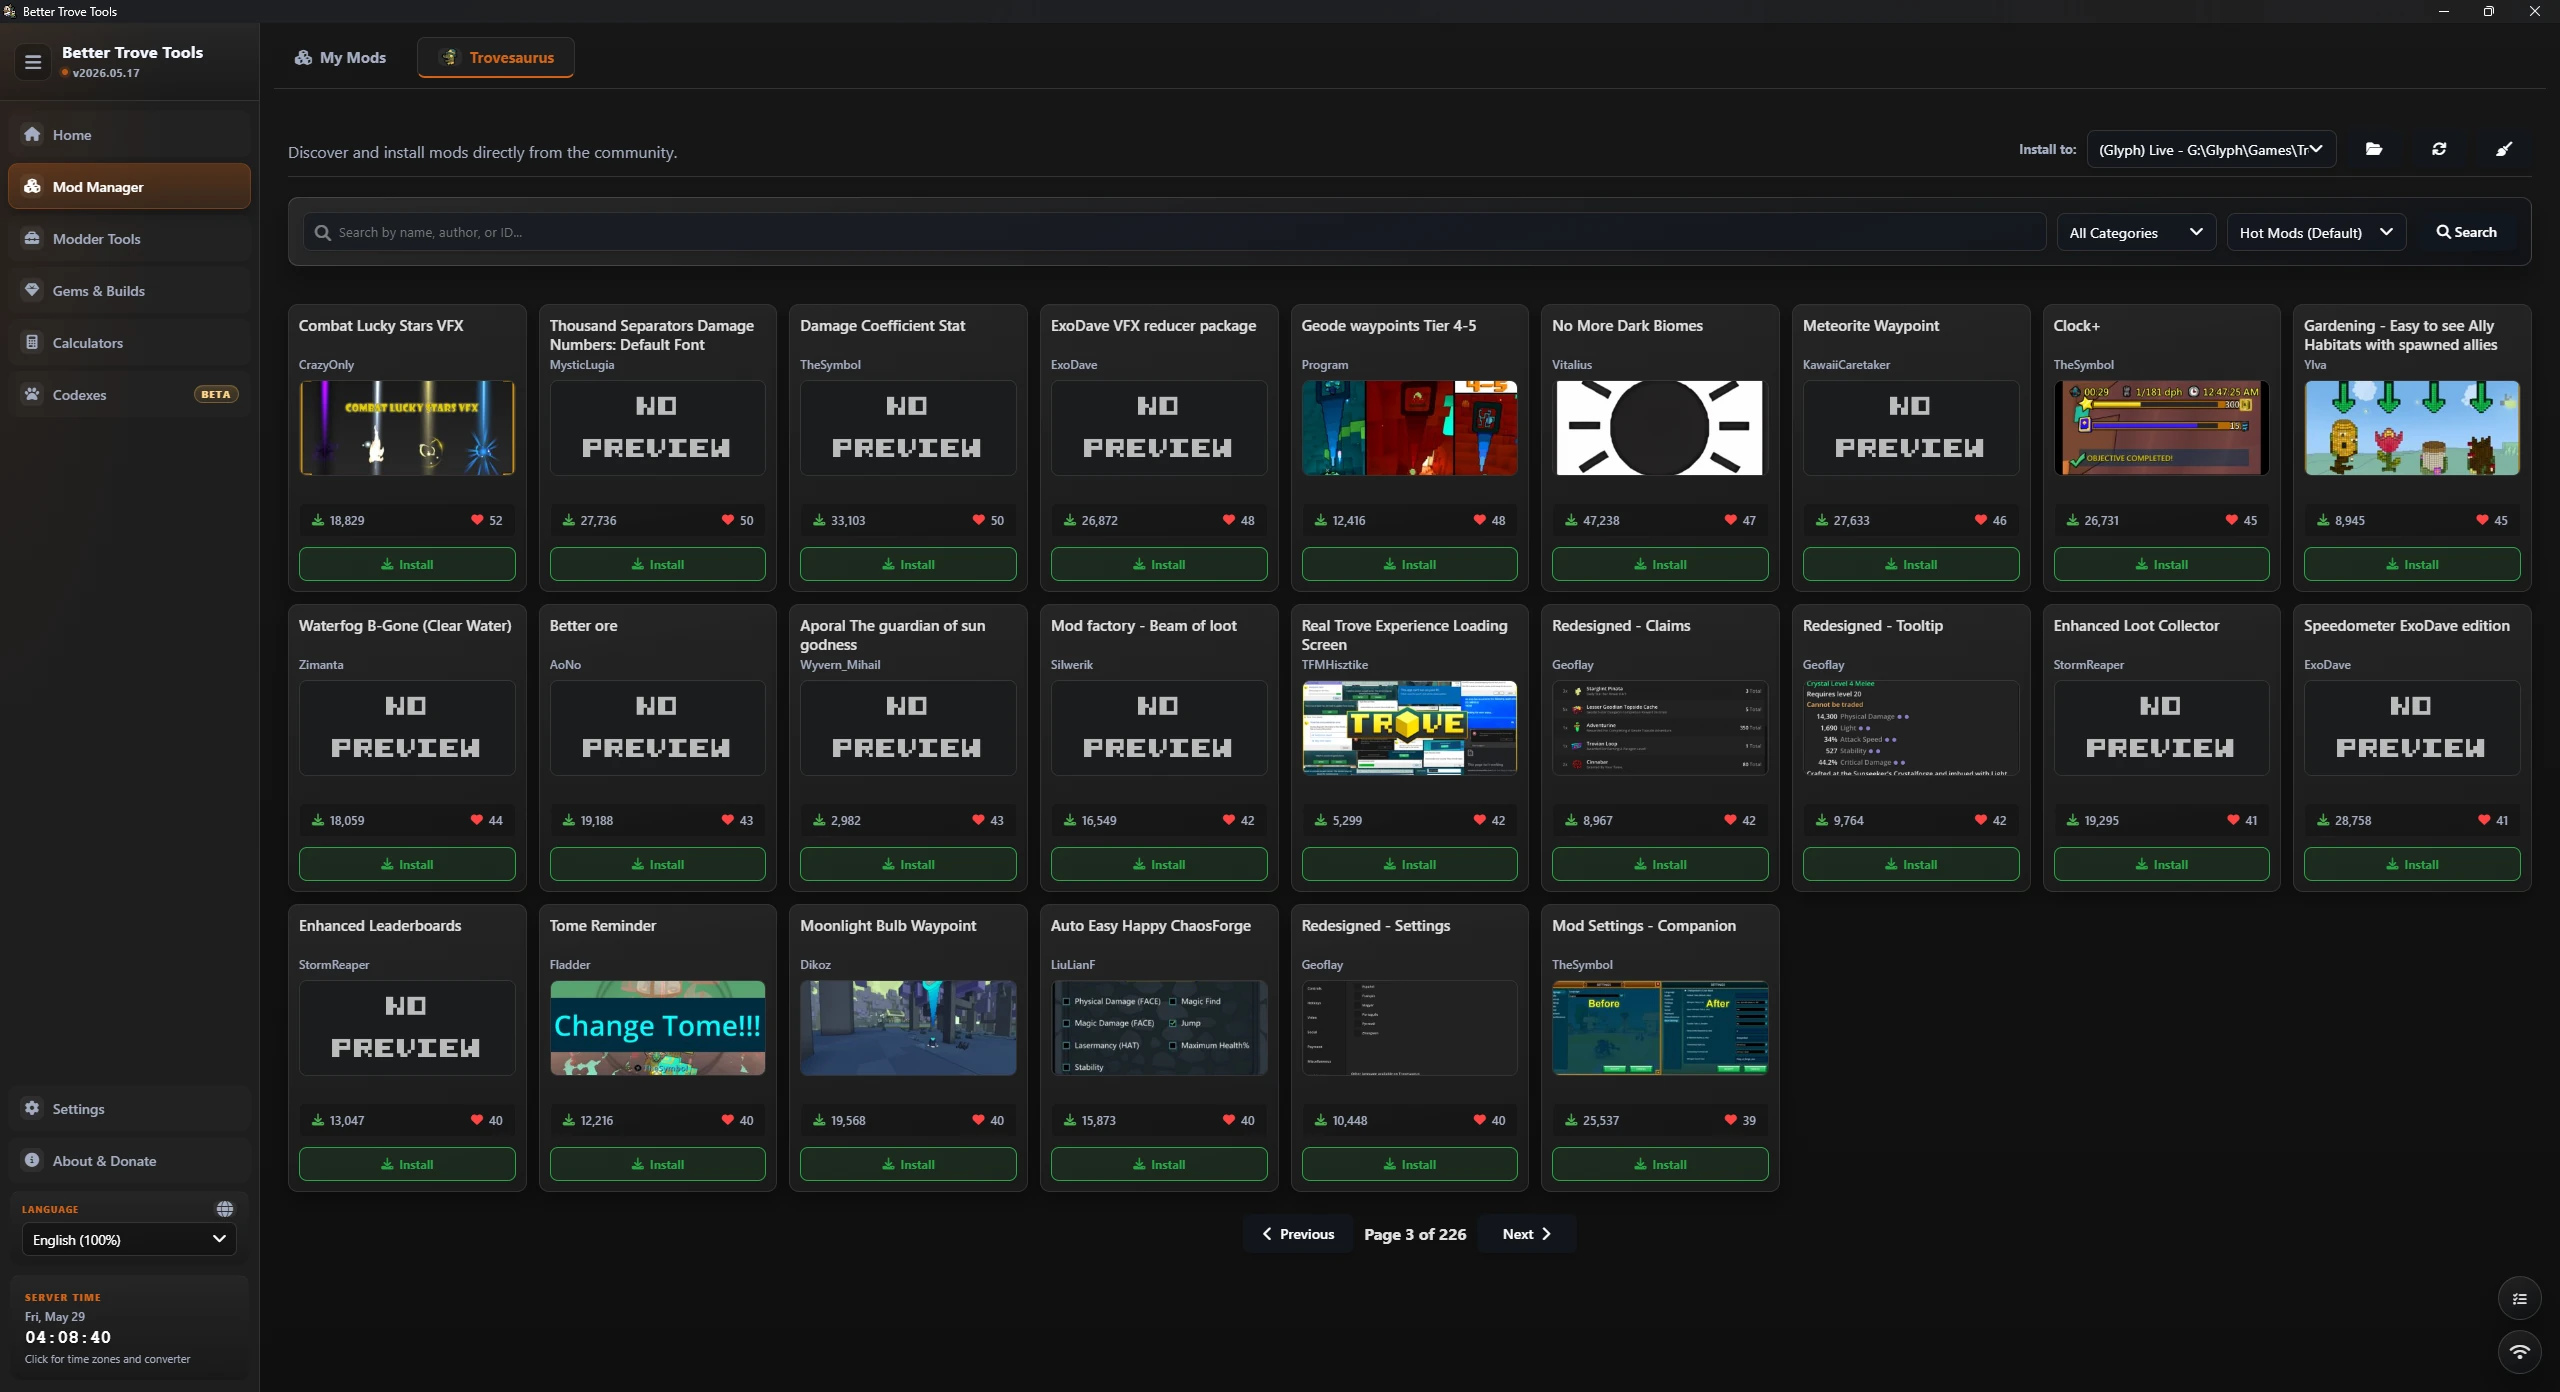Go to the Next page
The height and width of the screenshot is (1392, 2560).
coord(1526,1233)
